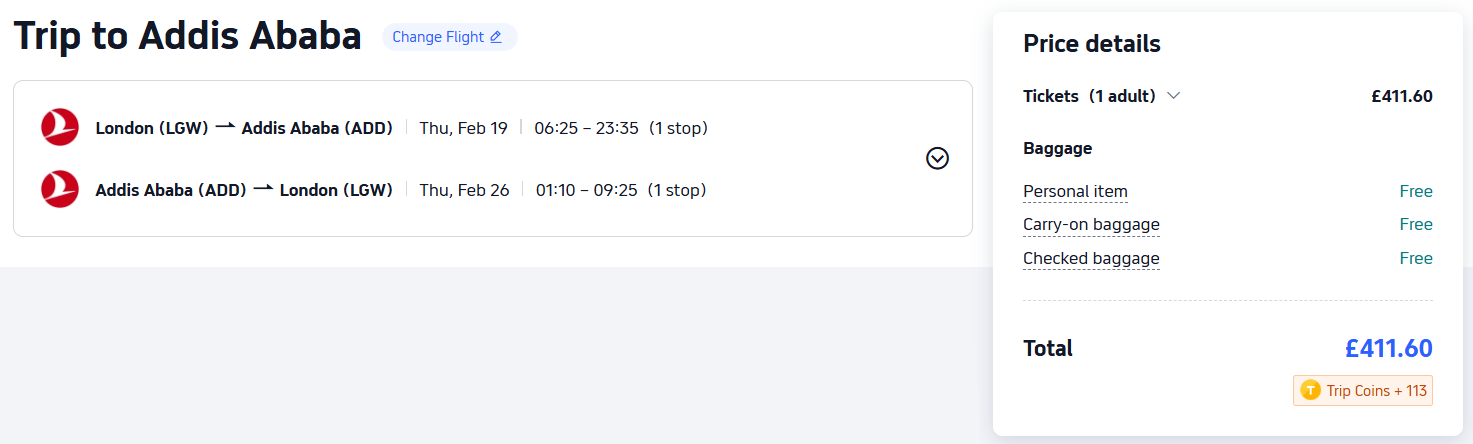This screenshot has height=444, width=1473.
Task: Click the Turkish Airlines logo on outbound flight
Action: 60,127
